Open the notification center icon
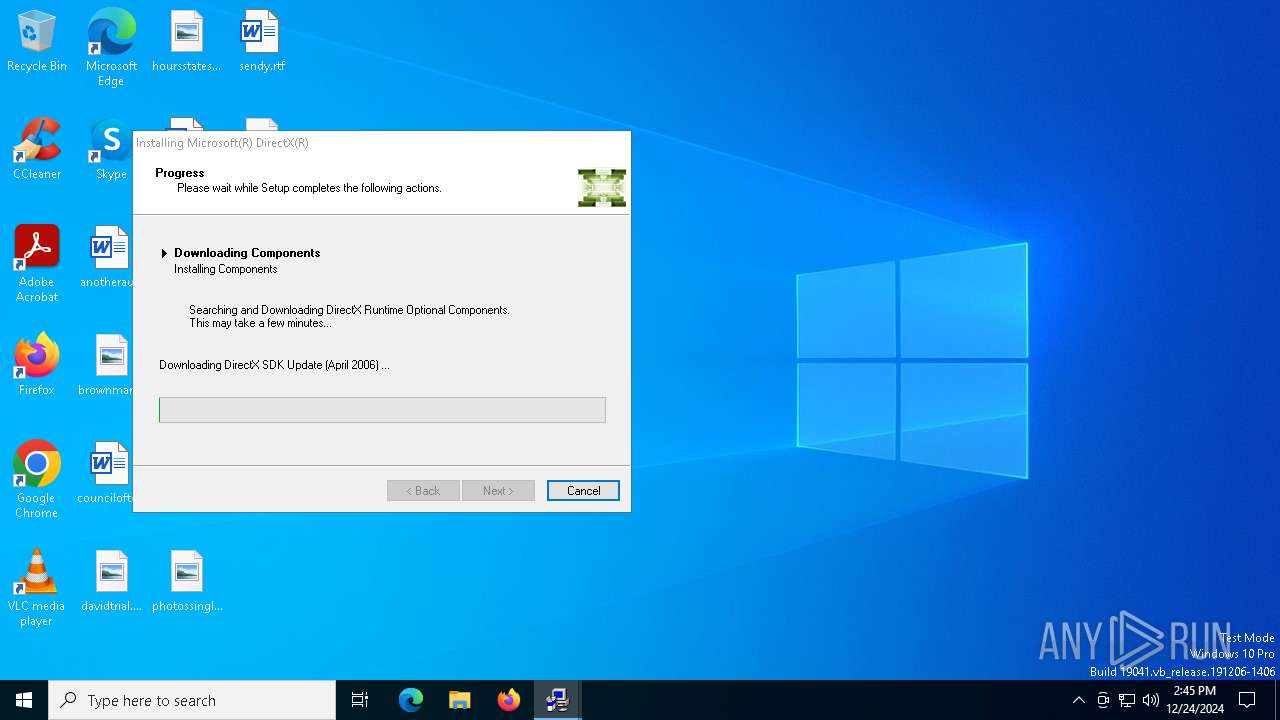Viewport: 1280px width, 720px height. 1247,700
